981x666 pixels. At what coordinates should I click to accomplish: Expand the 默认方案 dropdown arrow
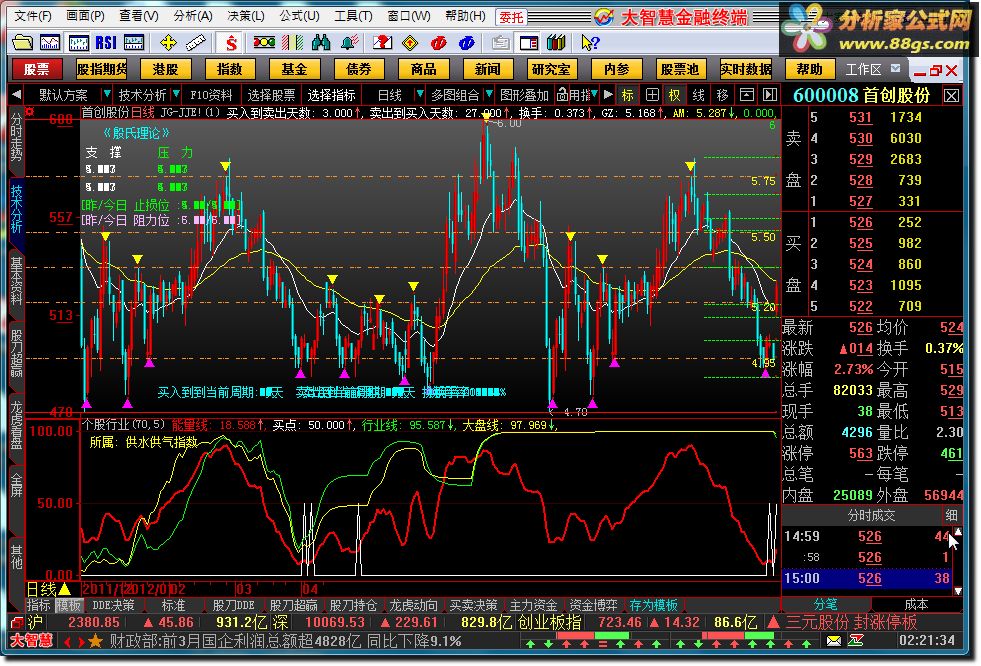pos(107,94)
